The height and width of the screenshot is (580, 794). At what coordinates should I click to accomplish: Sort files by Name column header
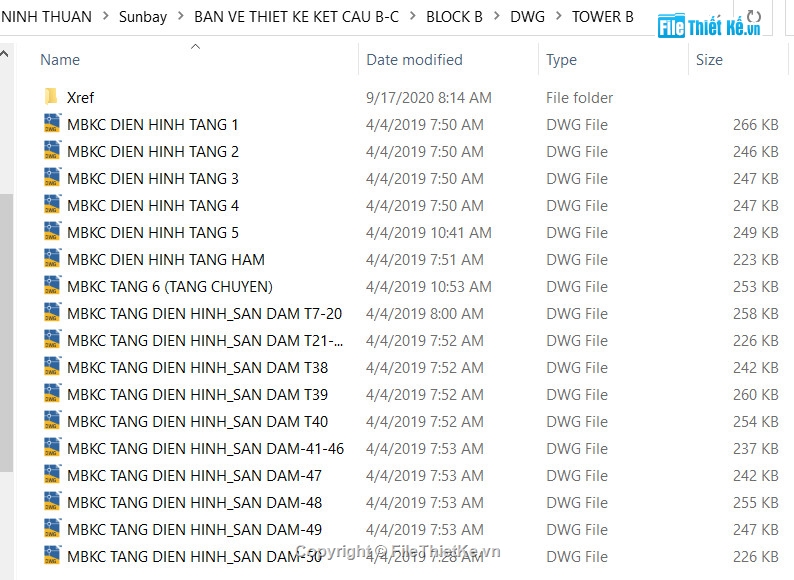pos(60,60)
